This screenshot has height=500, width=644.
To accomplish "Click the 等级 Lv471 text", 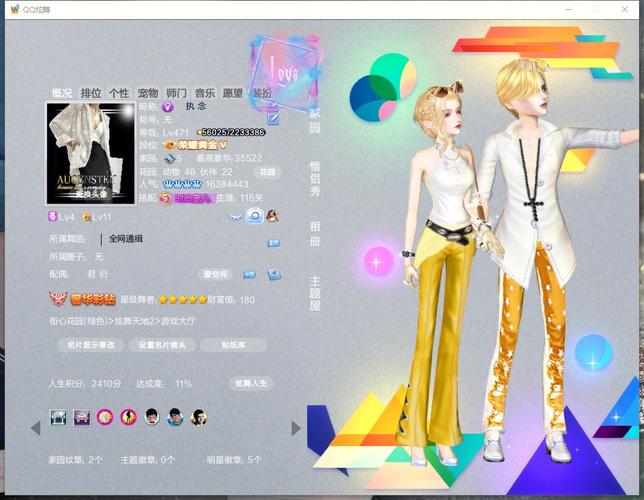I will [164, 133].
